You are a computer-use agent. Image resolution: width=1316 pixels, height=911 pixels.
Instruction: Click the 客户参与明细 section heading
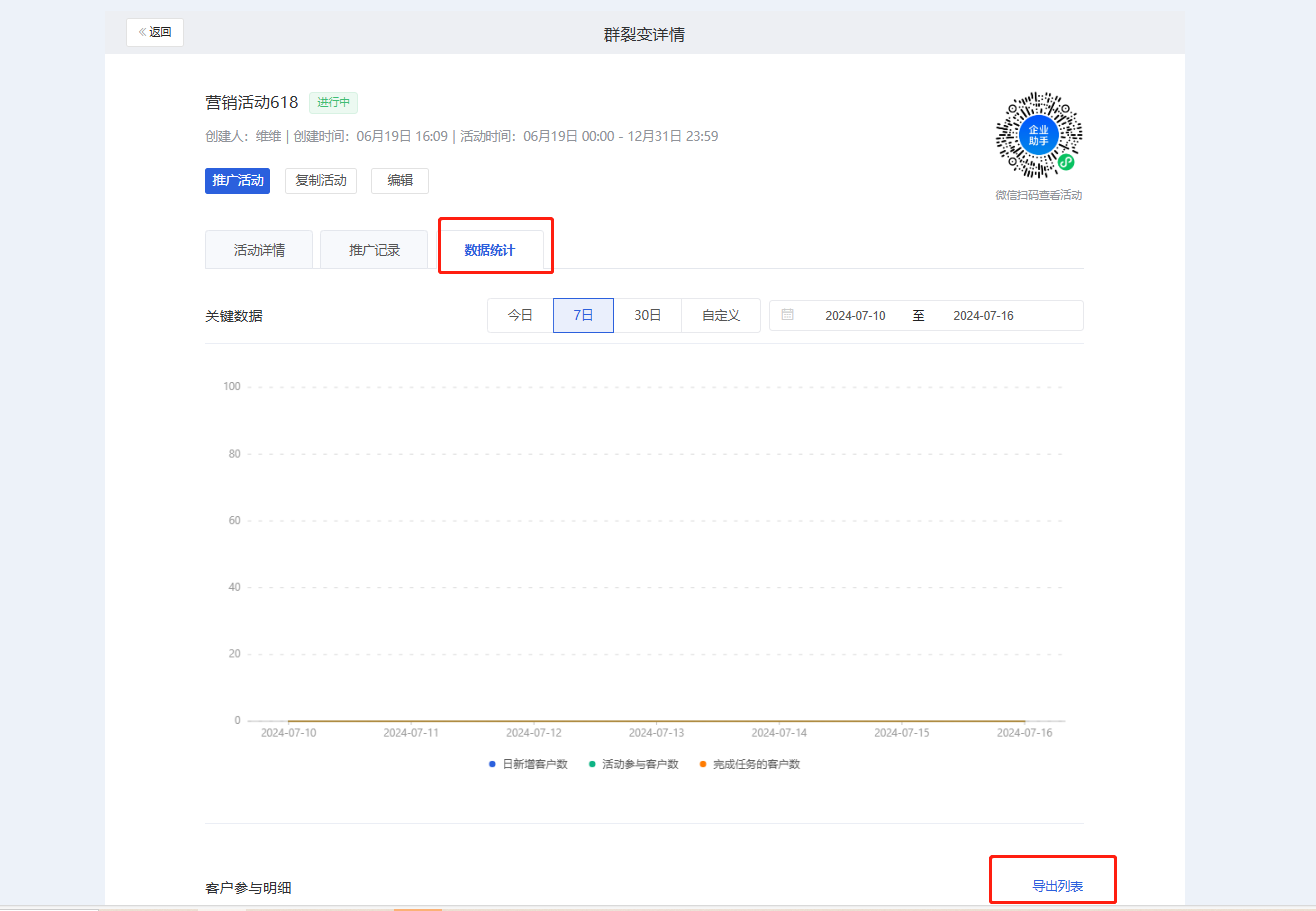click(248, 888)
